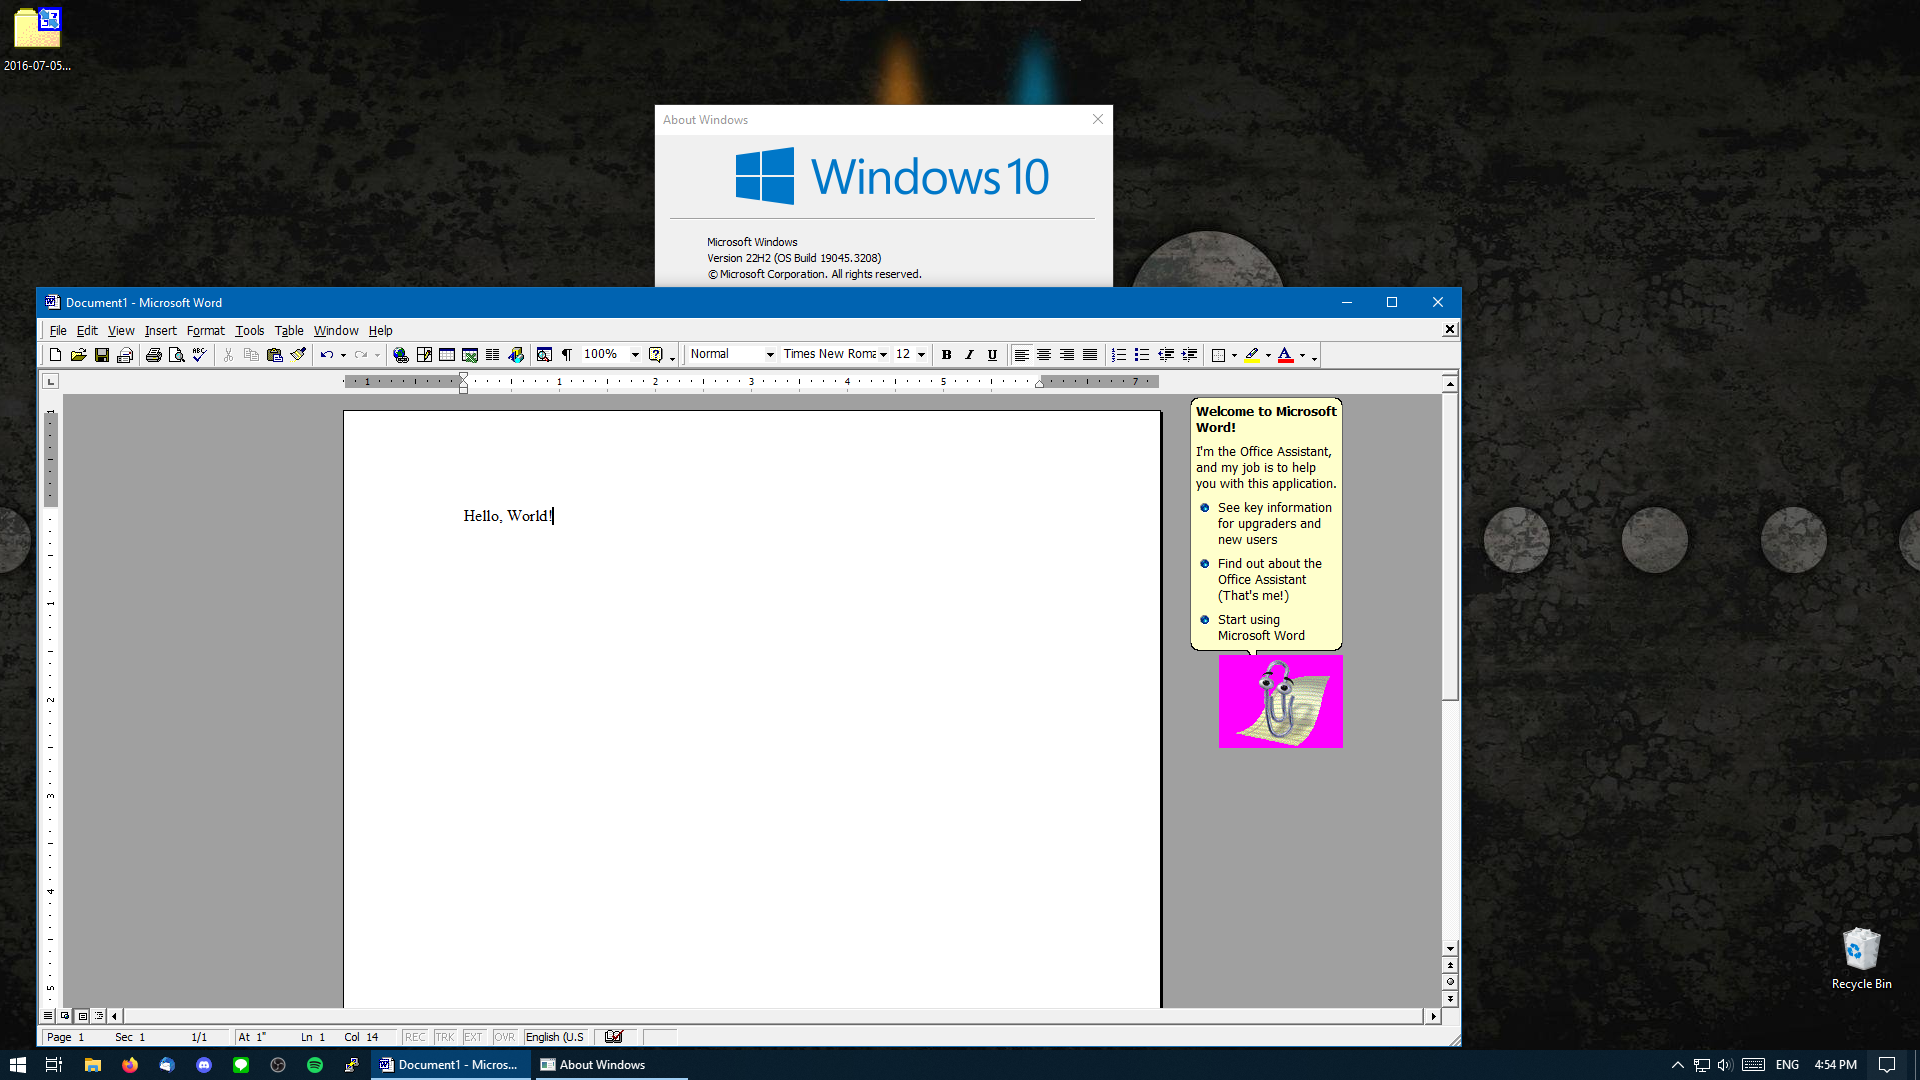Apply red font color
1920x1080 pixels.
(x=1286, y=355)
